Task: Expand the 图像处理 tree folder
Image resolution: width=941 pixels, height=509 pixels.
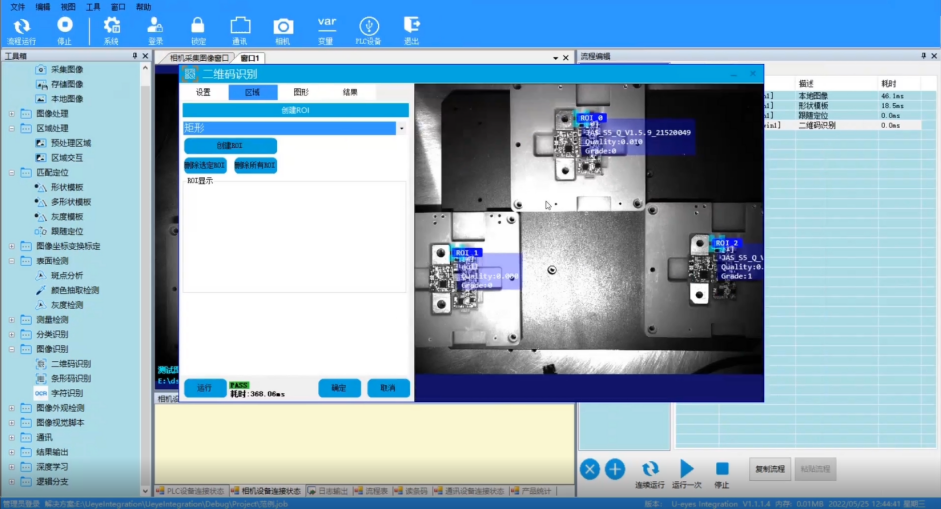Action: coord(12,114)
